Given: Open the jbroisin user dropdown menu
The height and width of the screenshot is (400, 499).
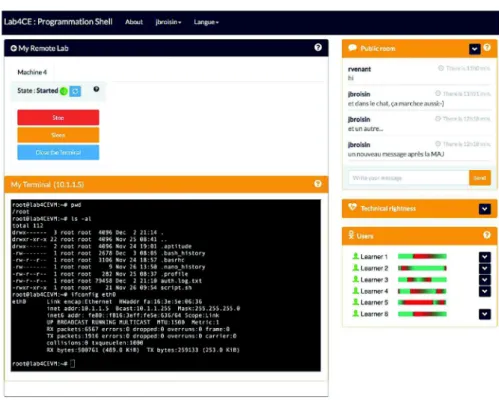Looking at the screenshot, I should [x=168, y=22].
